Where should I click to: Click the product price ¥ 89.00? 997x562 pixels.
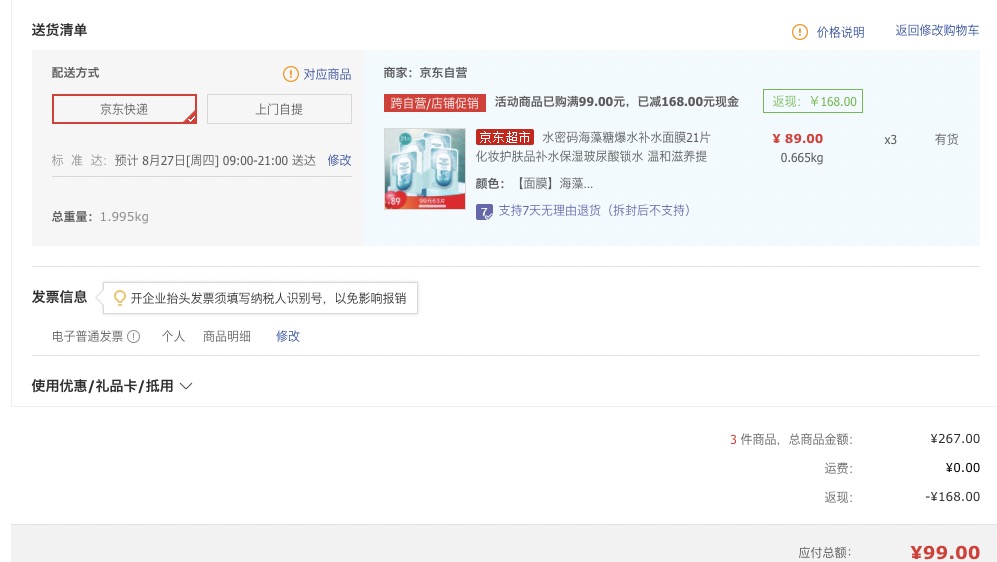(x=797, y=139)
